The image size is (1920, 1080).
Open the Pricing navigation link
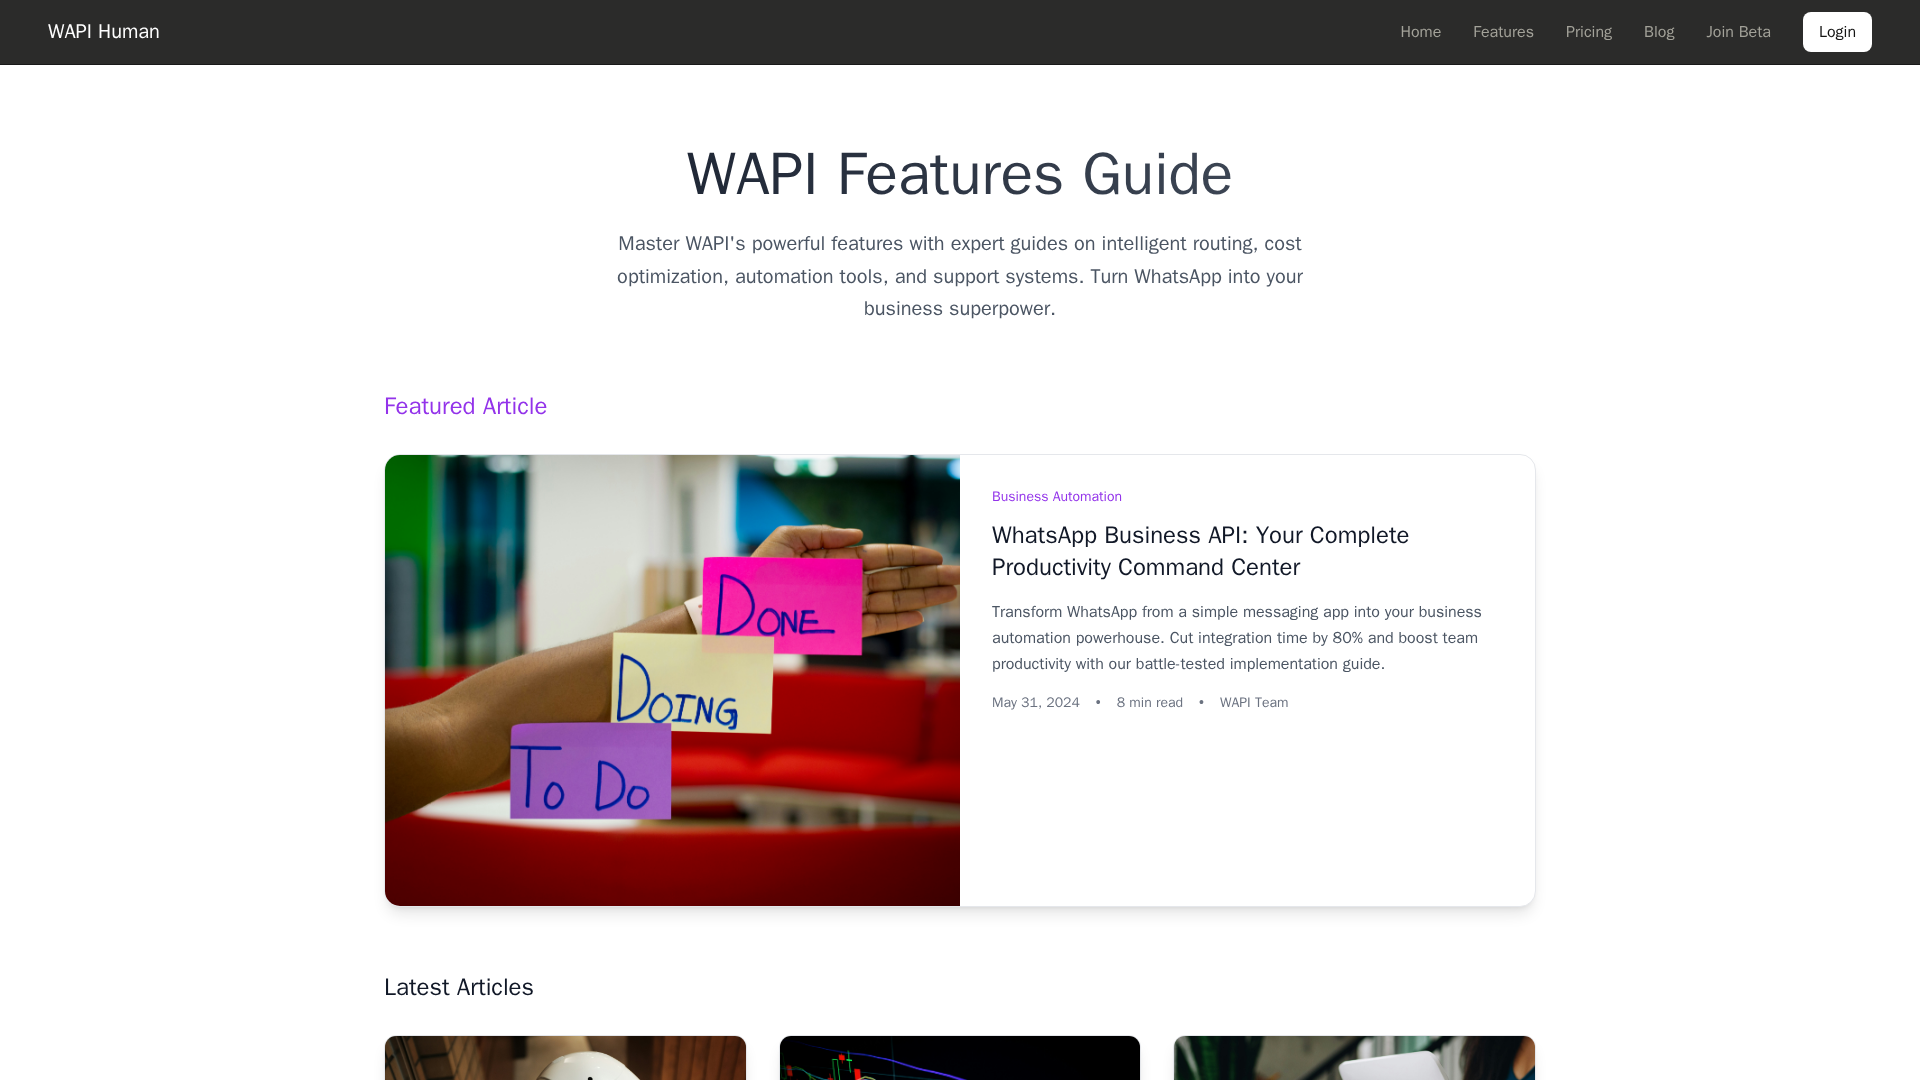1588,32
